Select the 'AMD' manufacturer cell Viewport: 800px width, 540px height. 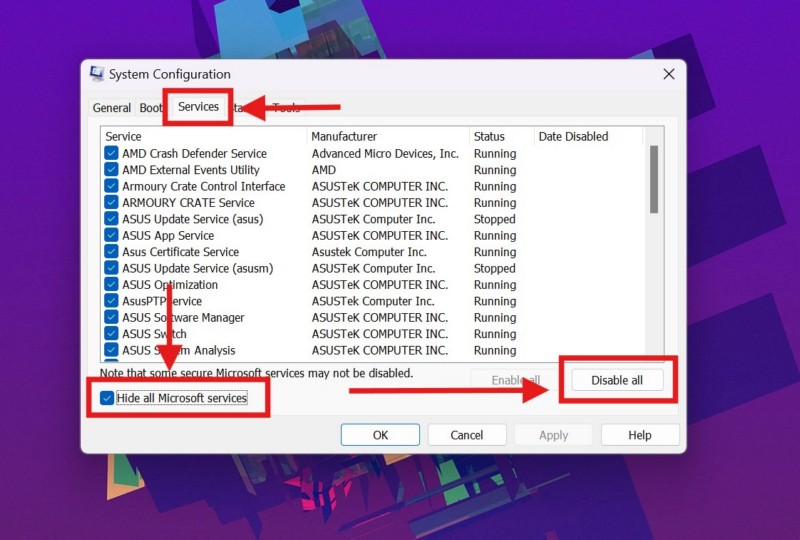click(x=324, y=169)
